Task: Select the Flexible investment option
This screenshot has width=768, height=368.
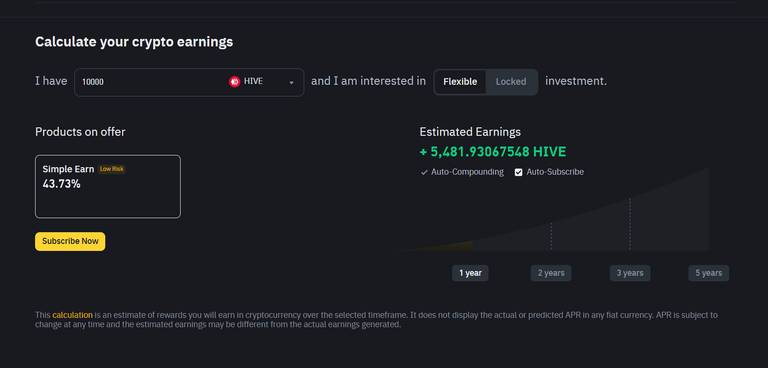Action: tap(460, 82)
